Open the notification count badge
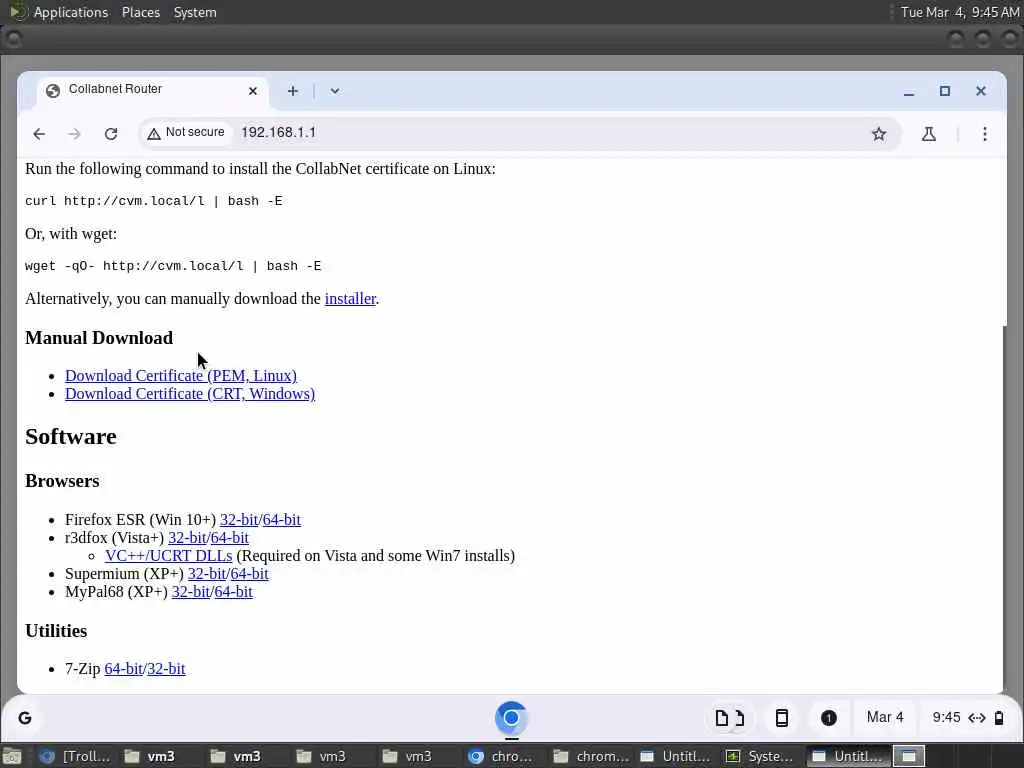Viewport: 1024px width, 768px height. tap(829, 718)
